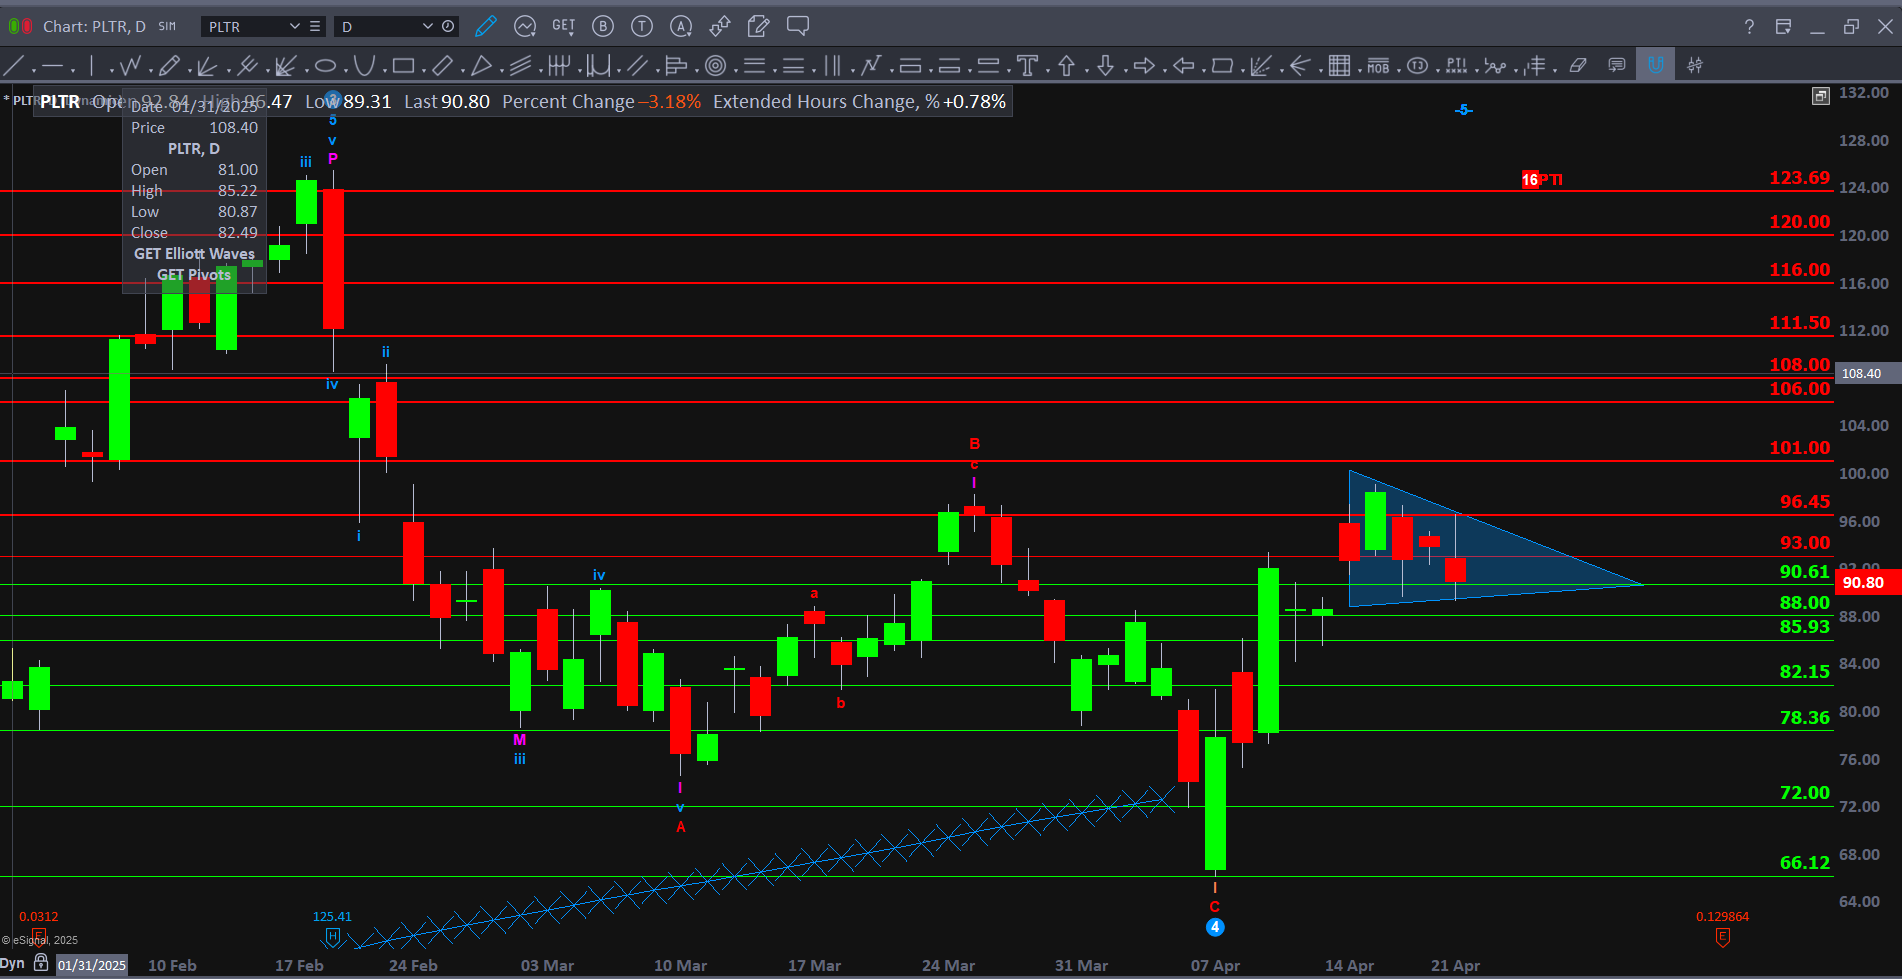Click the SIM mode label
1902x979 pixels.
pyautogui.click(x=167, y=26)
